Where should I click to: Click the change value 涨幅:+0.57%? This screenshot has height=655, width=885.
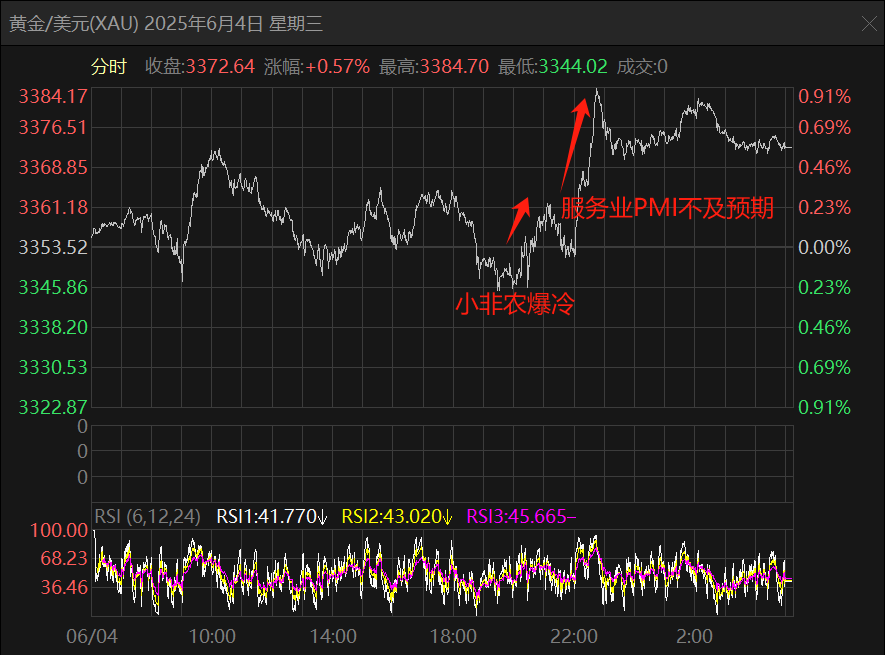click(x=317, y=67)
